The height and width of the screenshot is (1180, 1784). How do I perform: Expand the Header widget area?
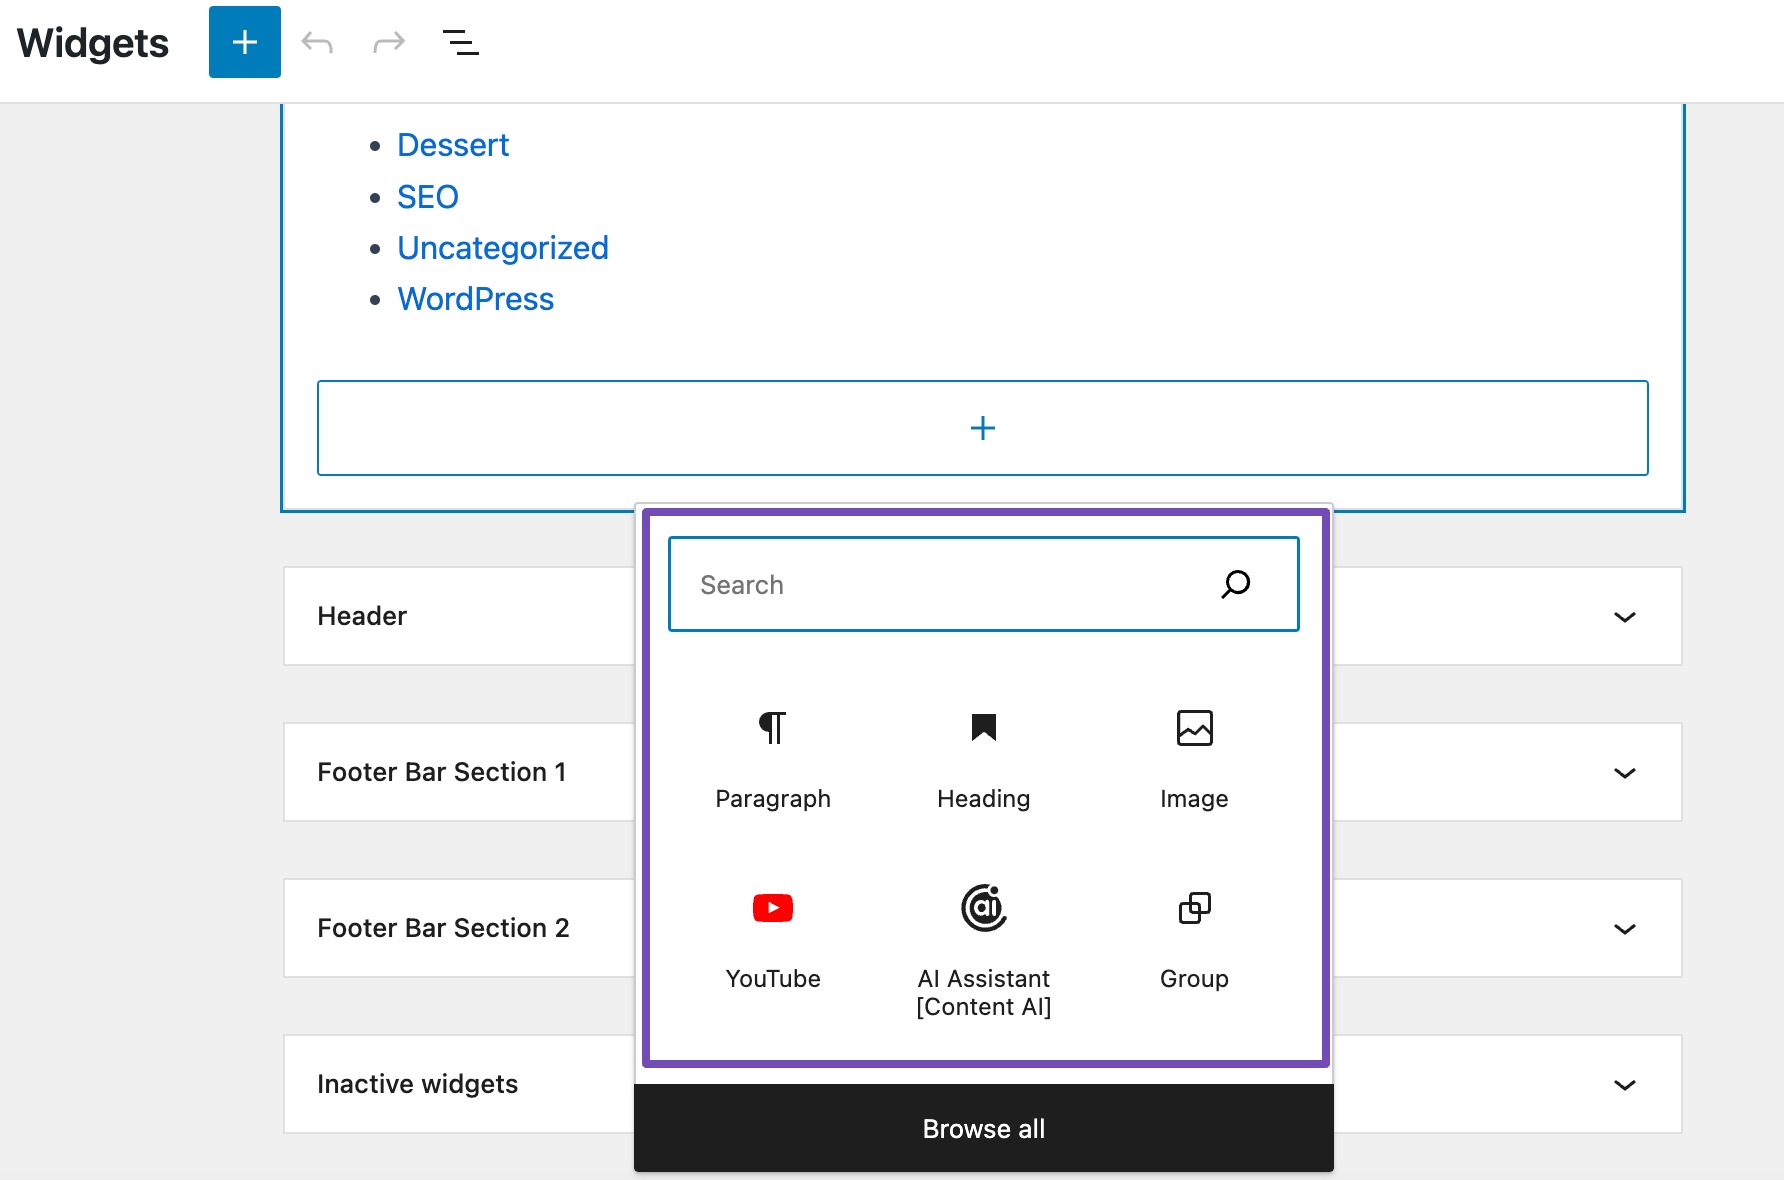point(1625,617)
